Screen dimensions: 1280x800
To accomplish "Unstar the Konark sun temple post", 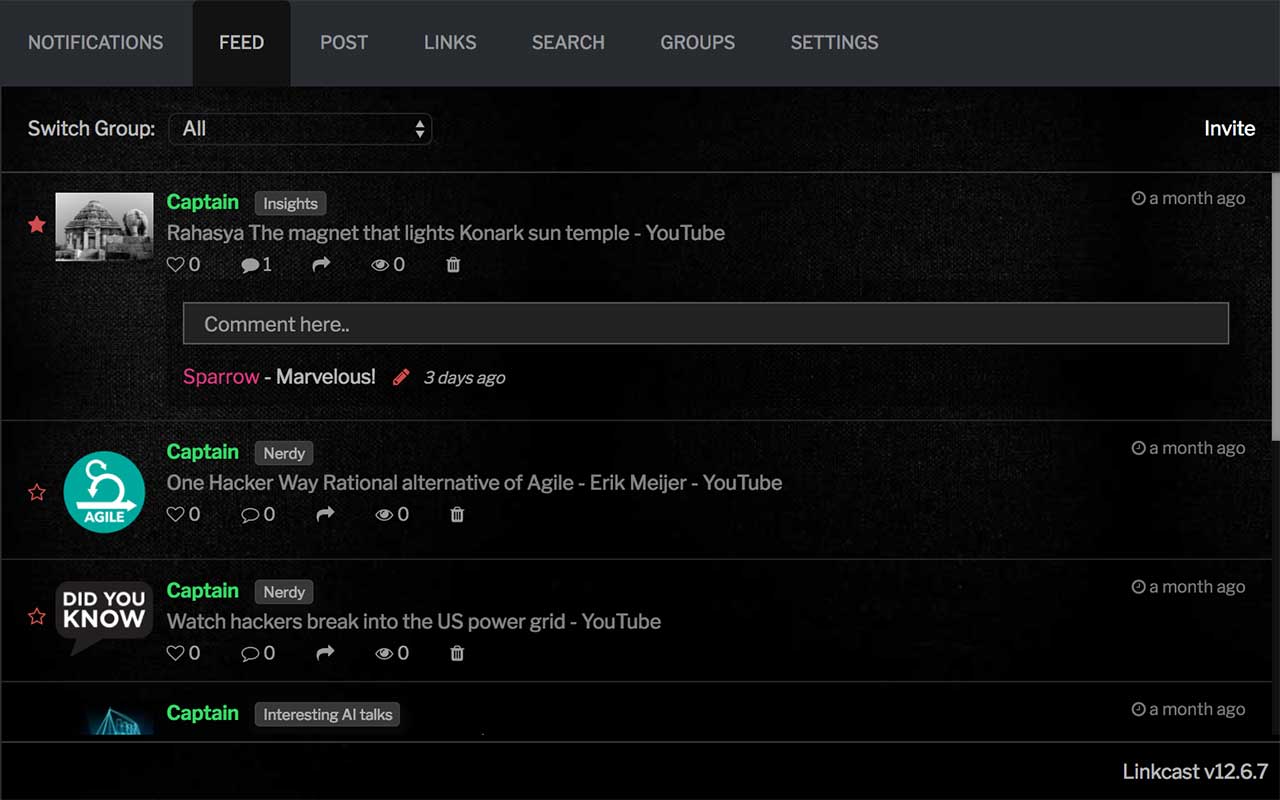I will (x=37, y=225).
